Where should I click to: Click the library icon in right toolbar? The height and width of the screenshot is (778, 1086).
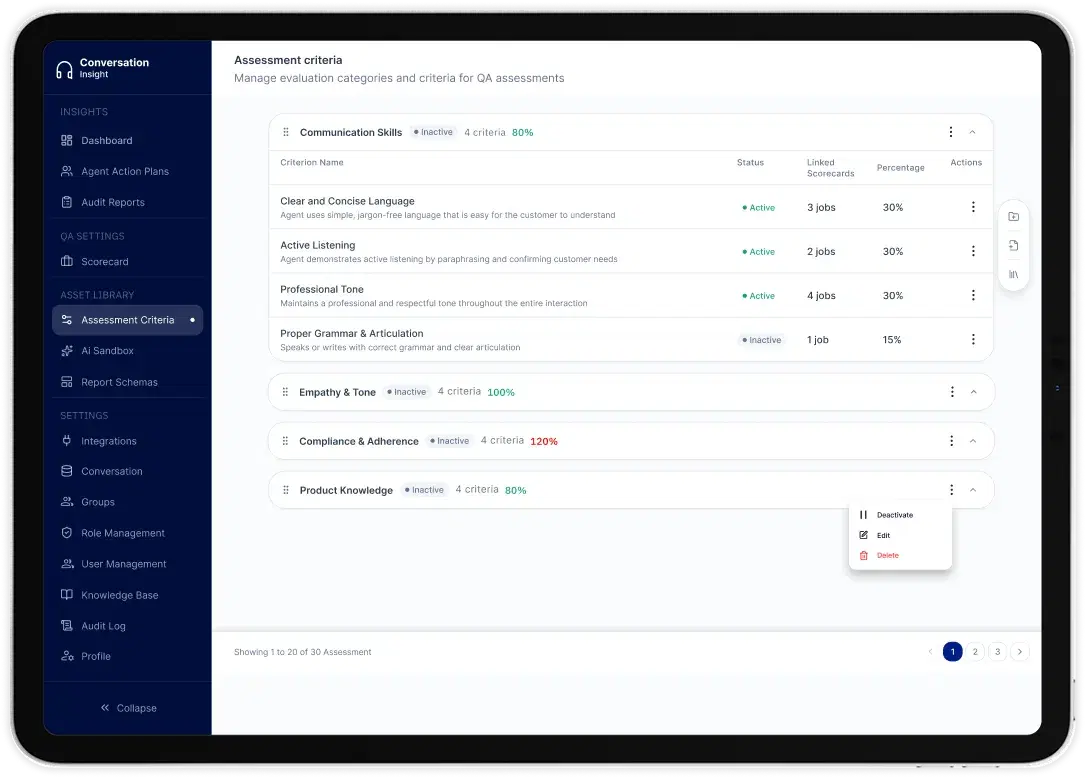1013,275
